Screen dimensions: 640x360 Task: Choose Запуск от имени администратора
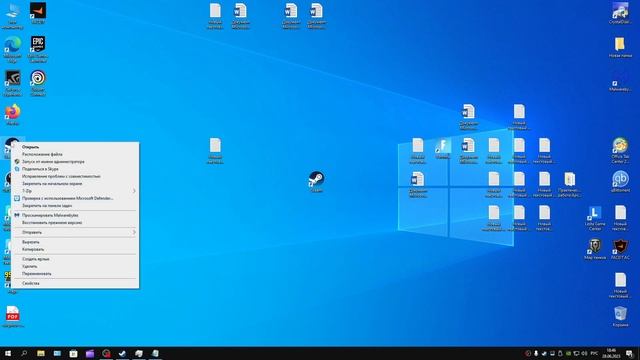coord(75,162)
